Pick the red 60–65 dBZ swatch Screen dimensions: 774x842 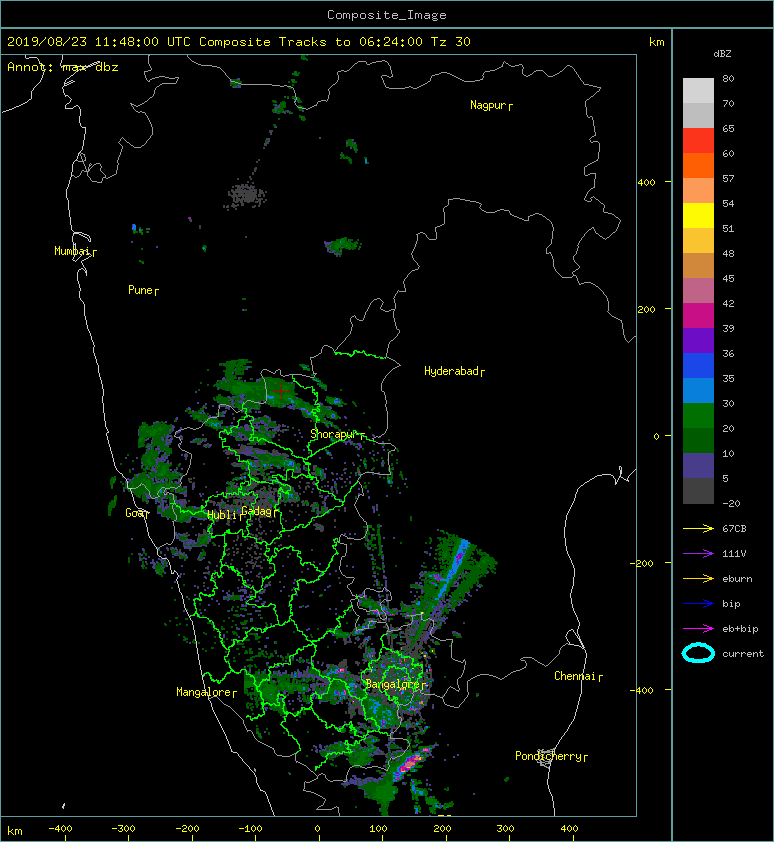(x=698, y=141)
